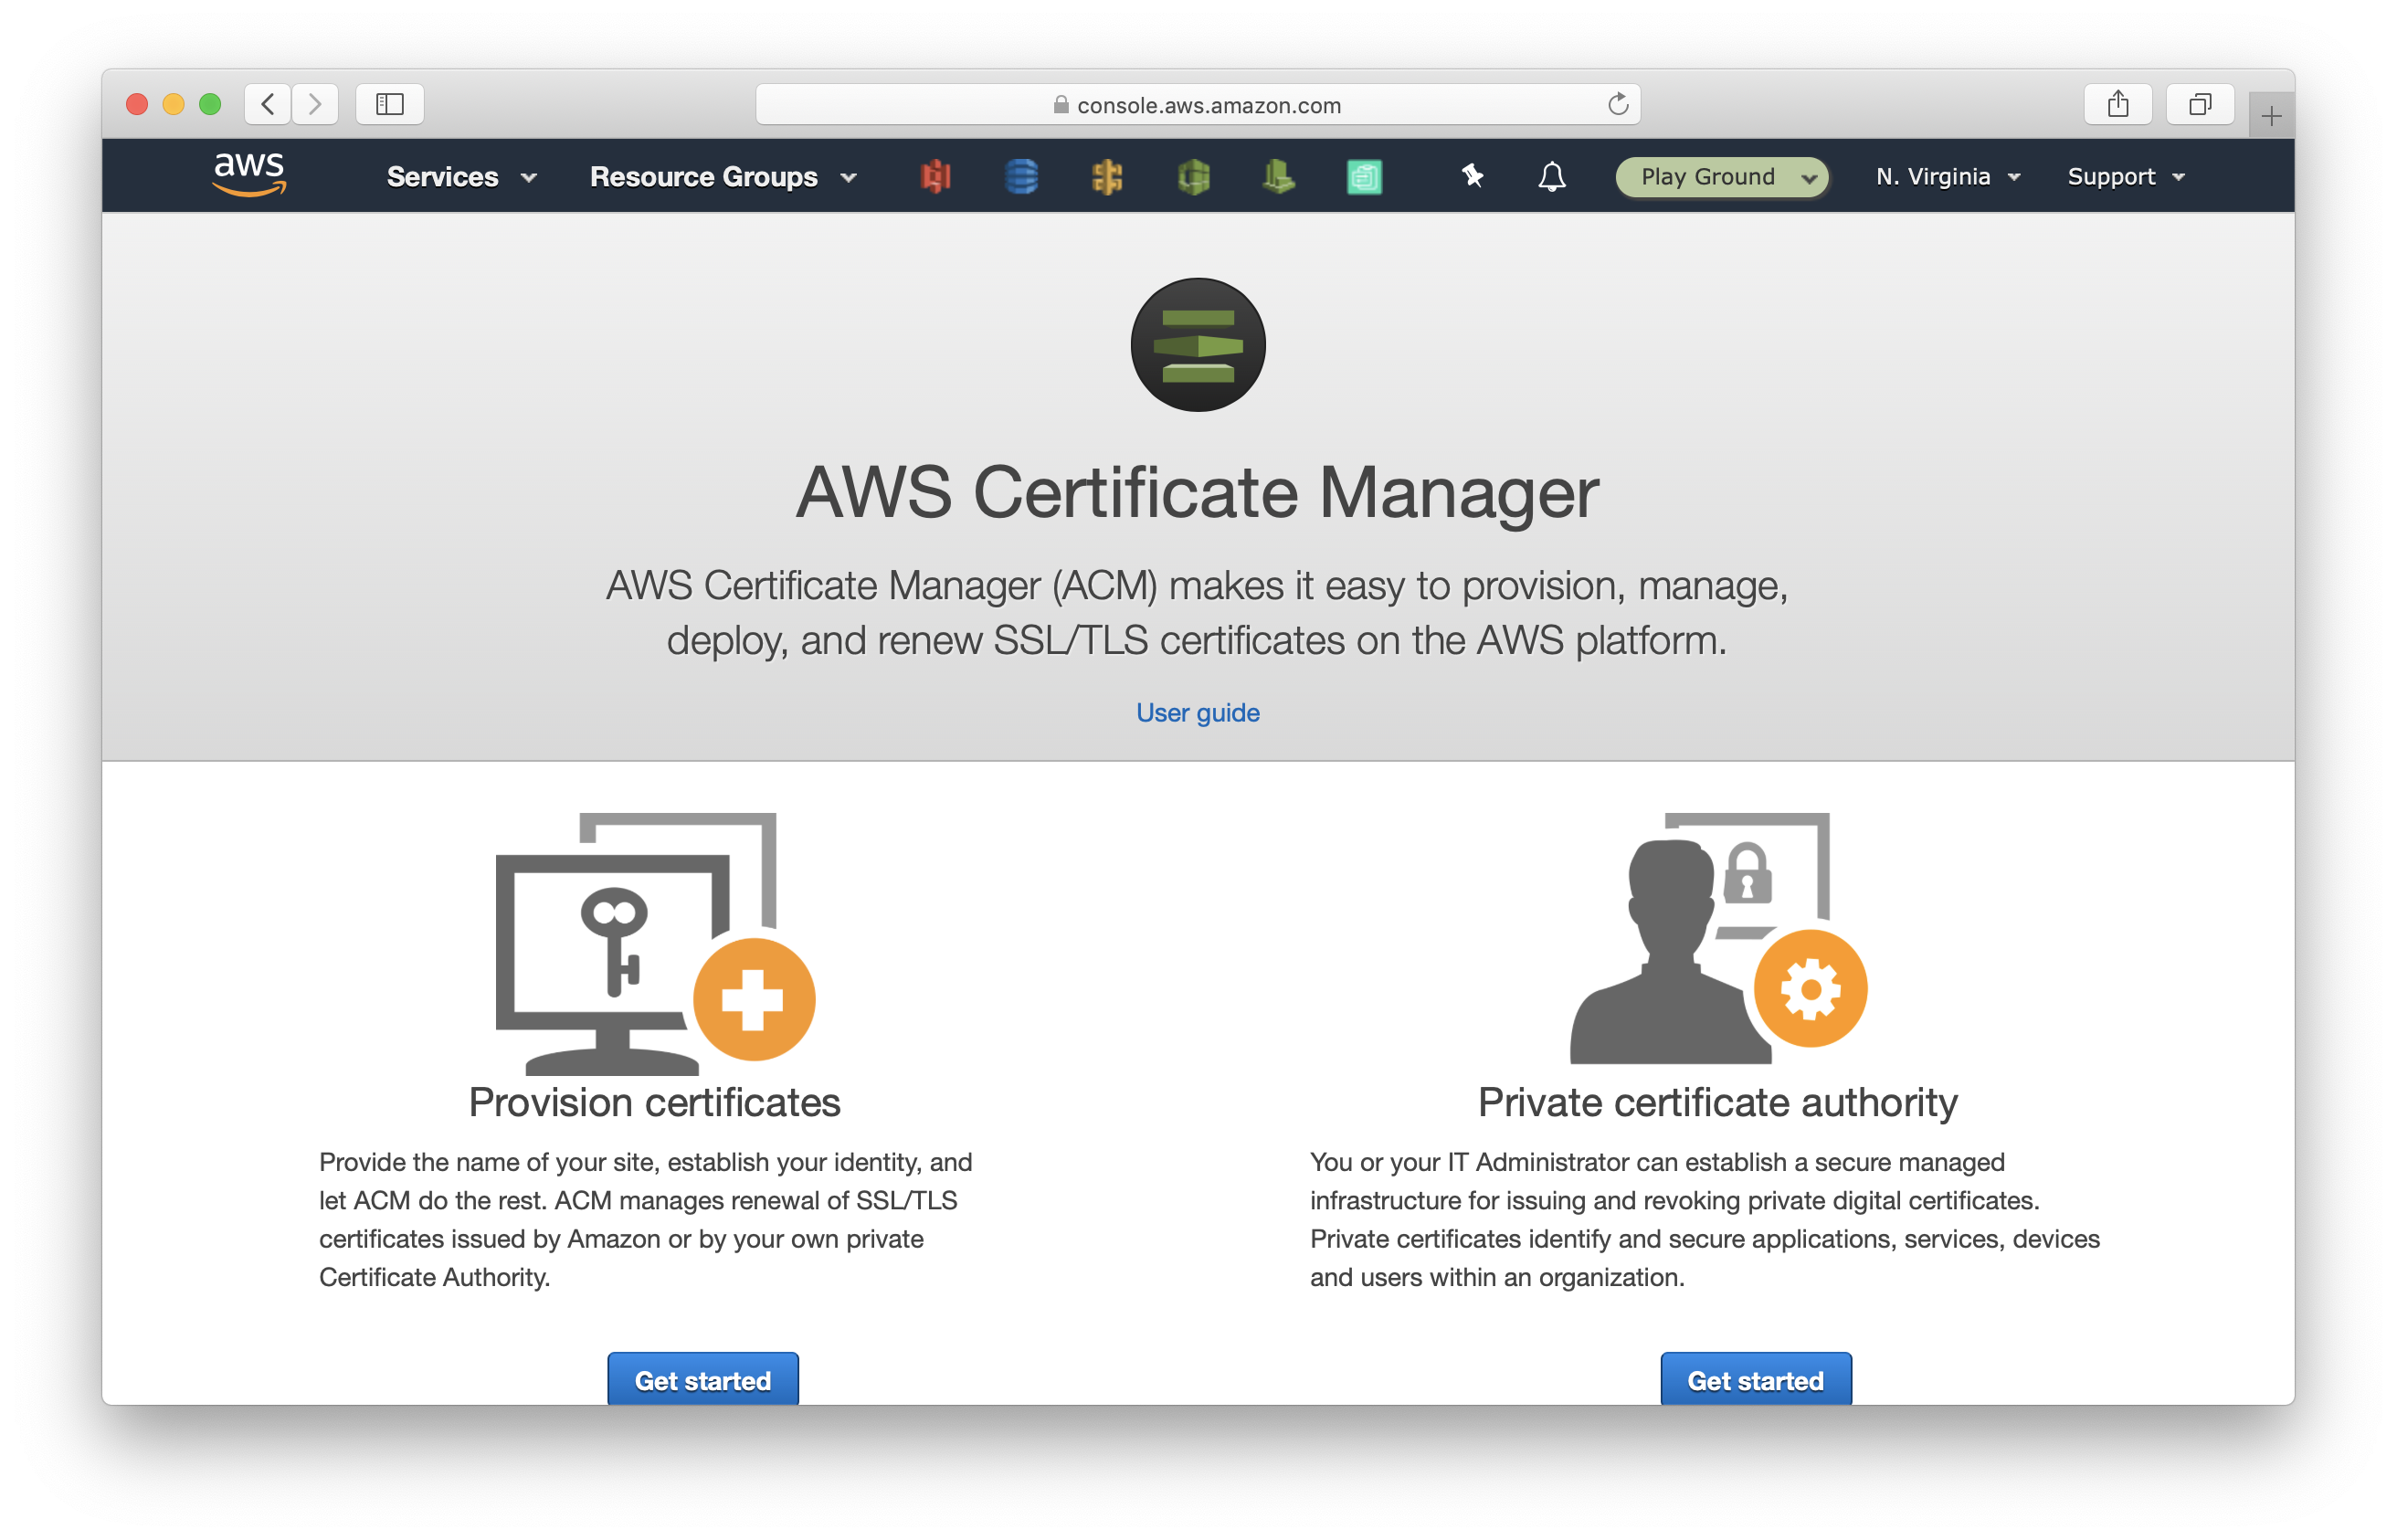Open a new tab with the plus button

coord(2270,116)
